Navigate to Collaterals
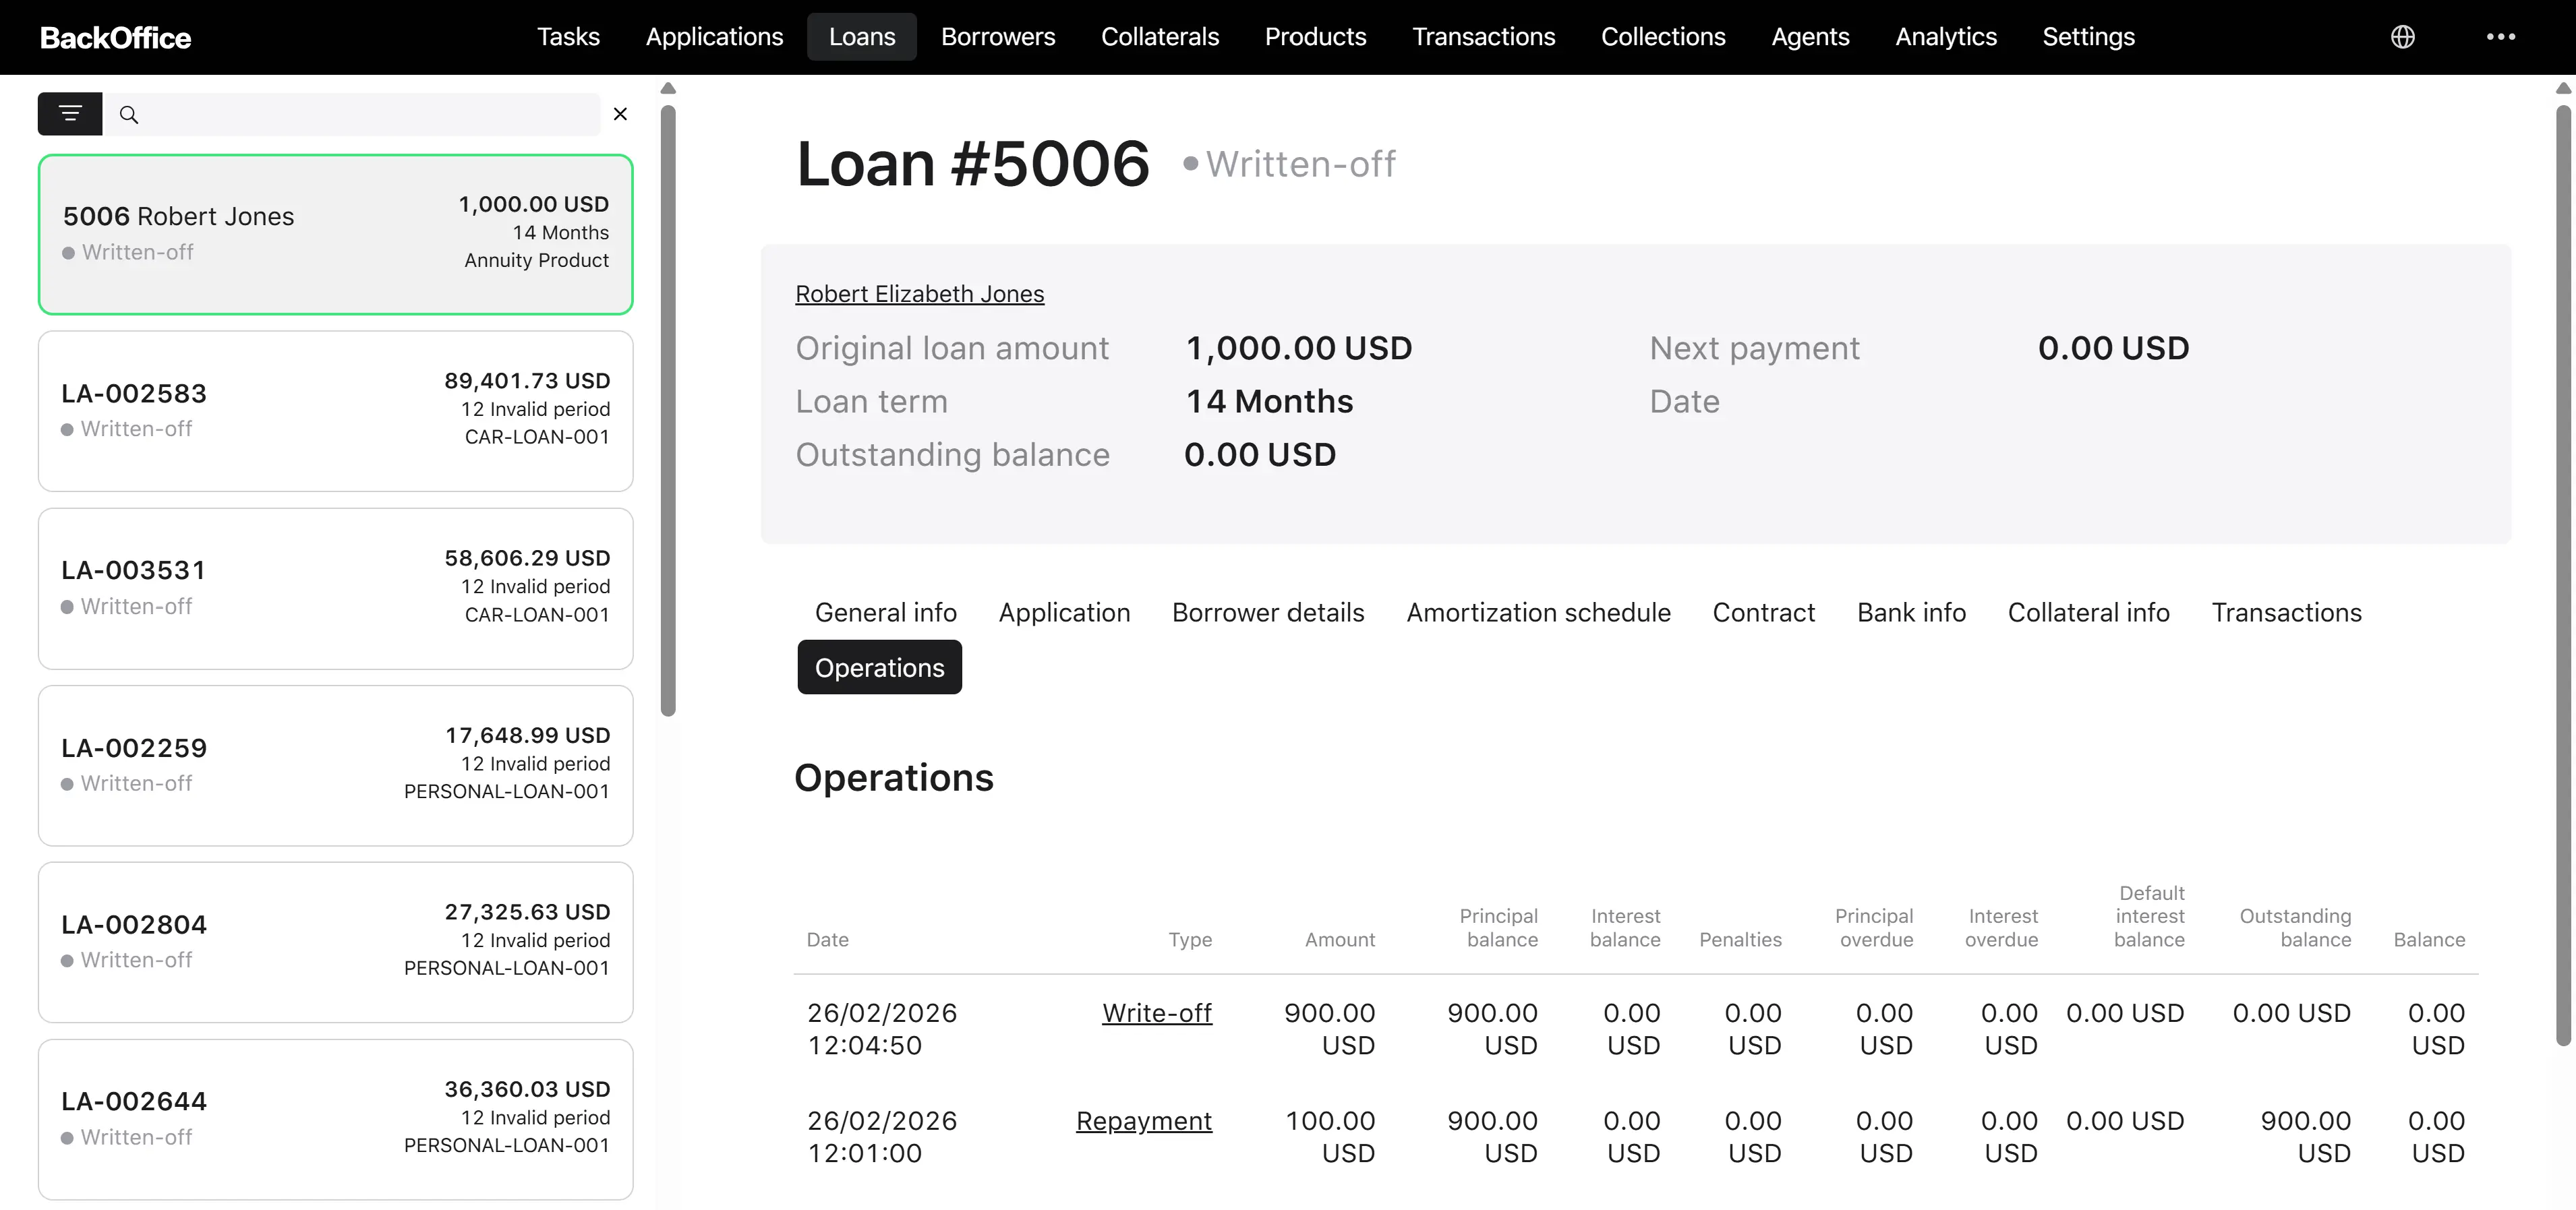The height and width of the screenshot is (1210, 2576). click(x=1159, y=37)
